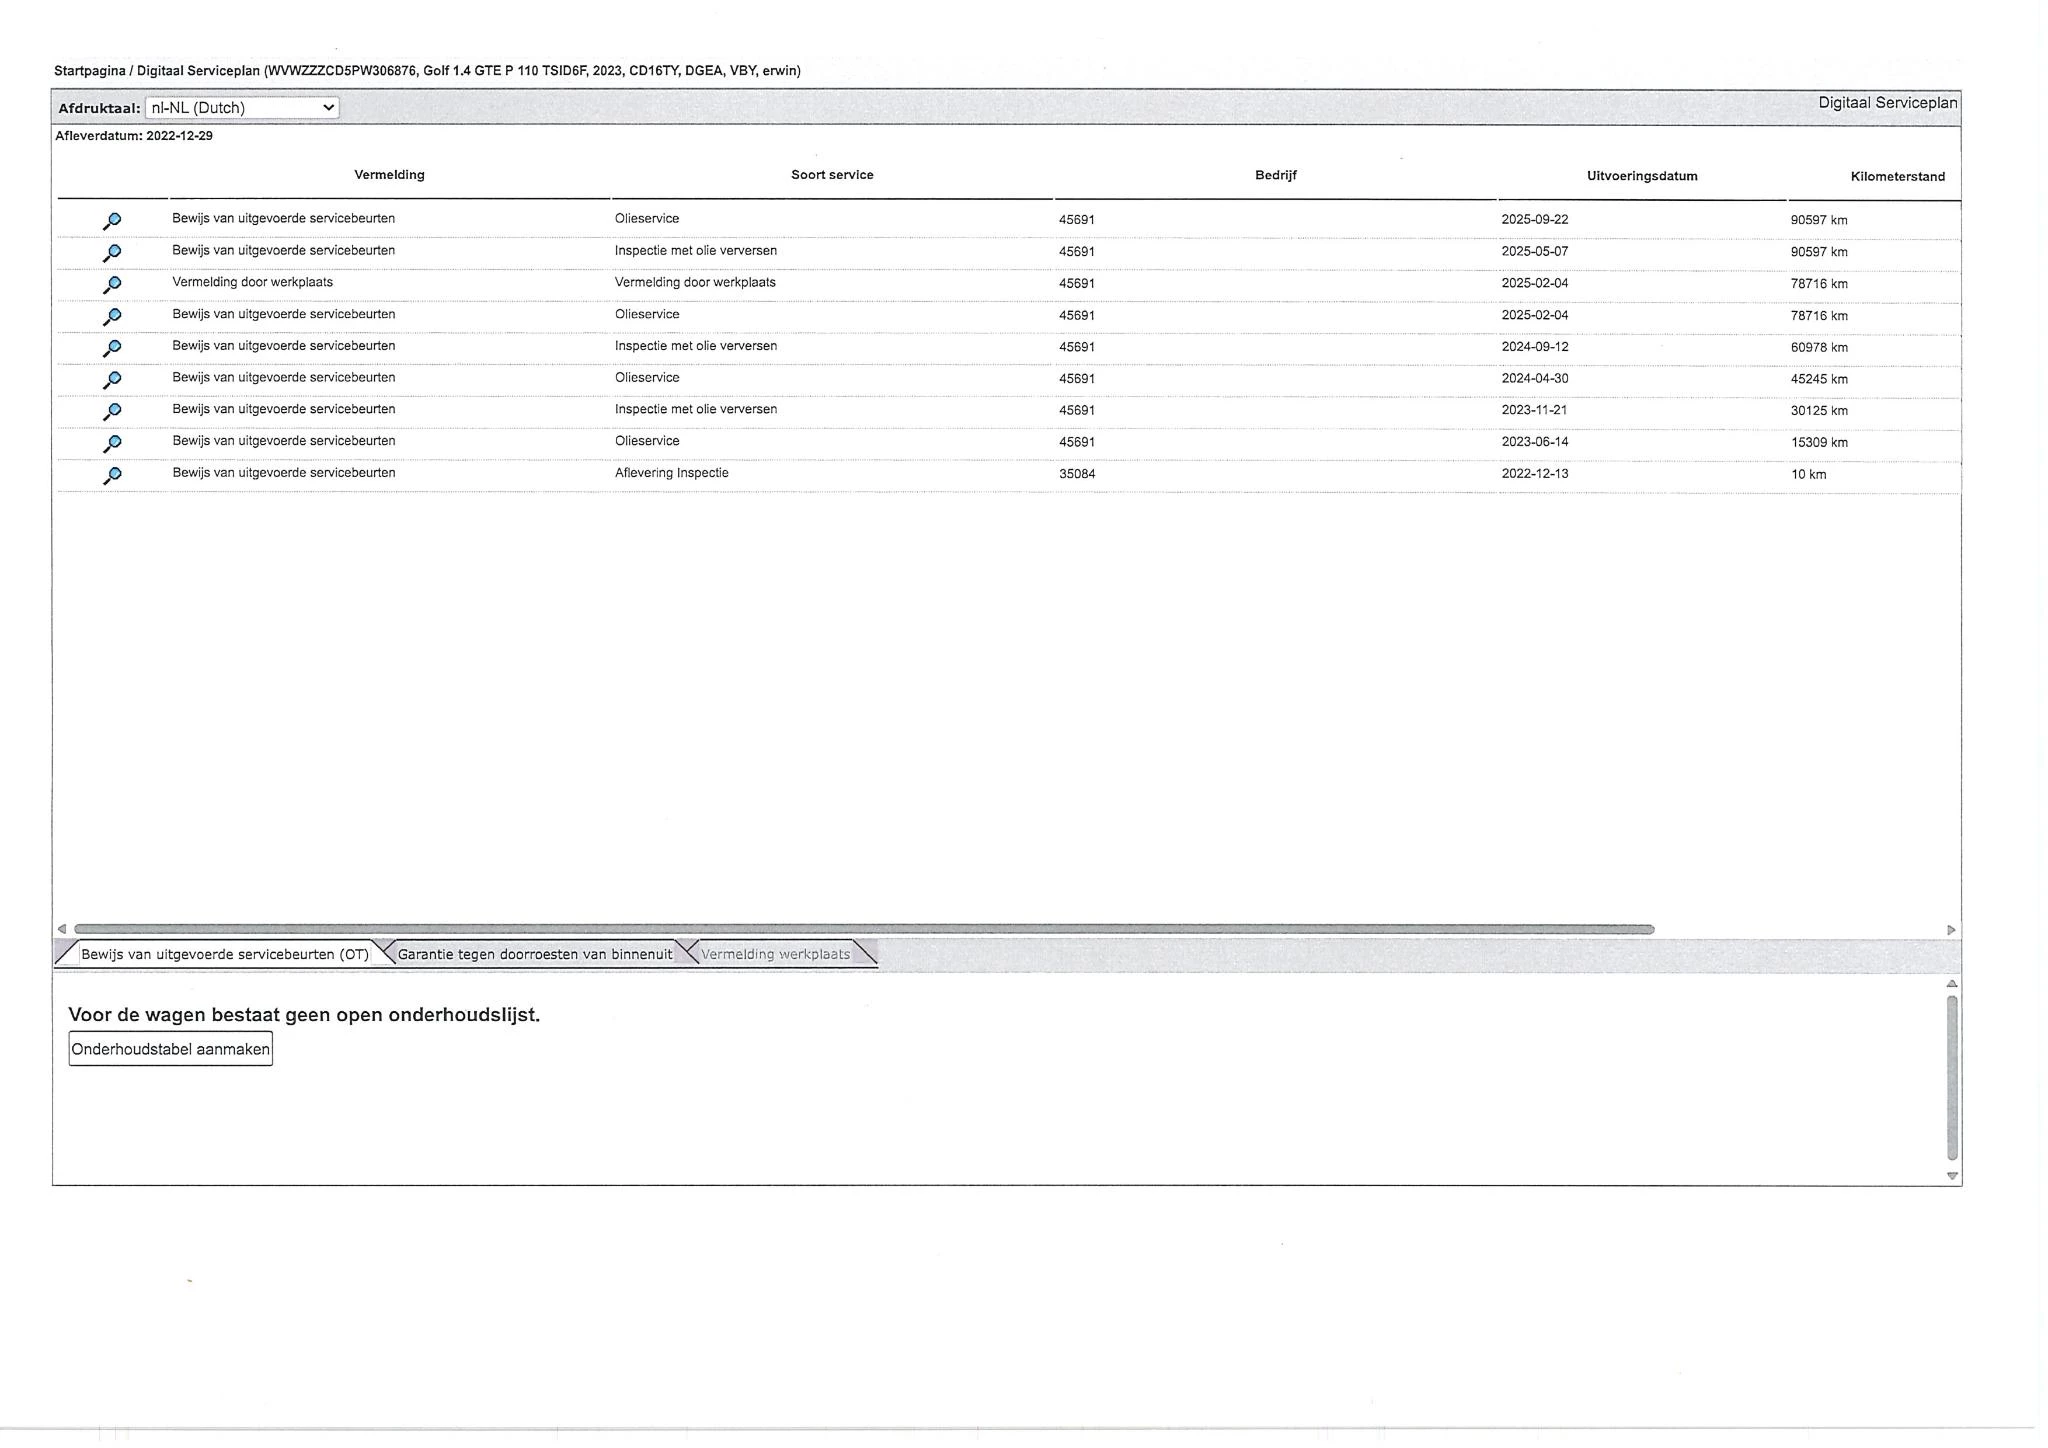Open magnifier for 78716 km Olieservice row

point(112,317)
